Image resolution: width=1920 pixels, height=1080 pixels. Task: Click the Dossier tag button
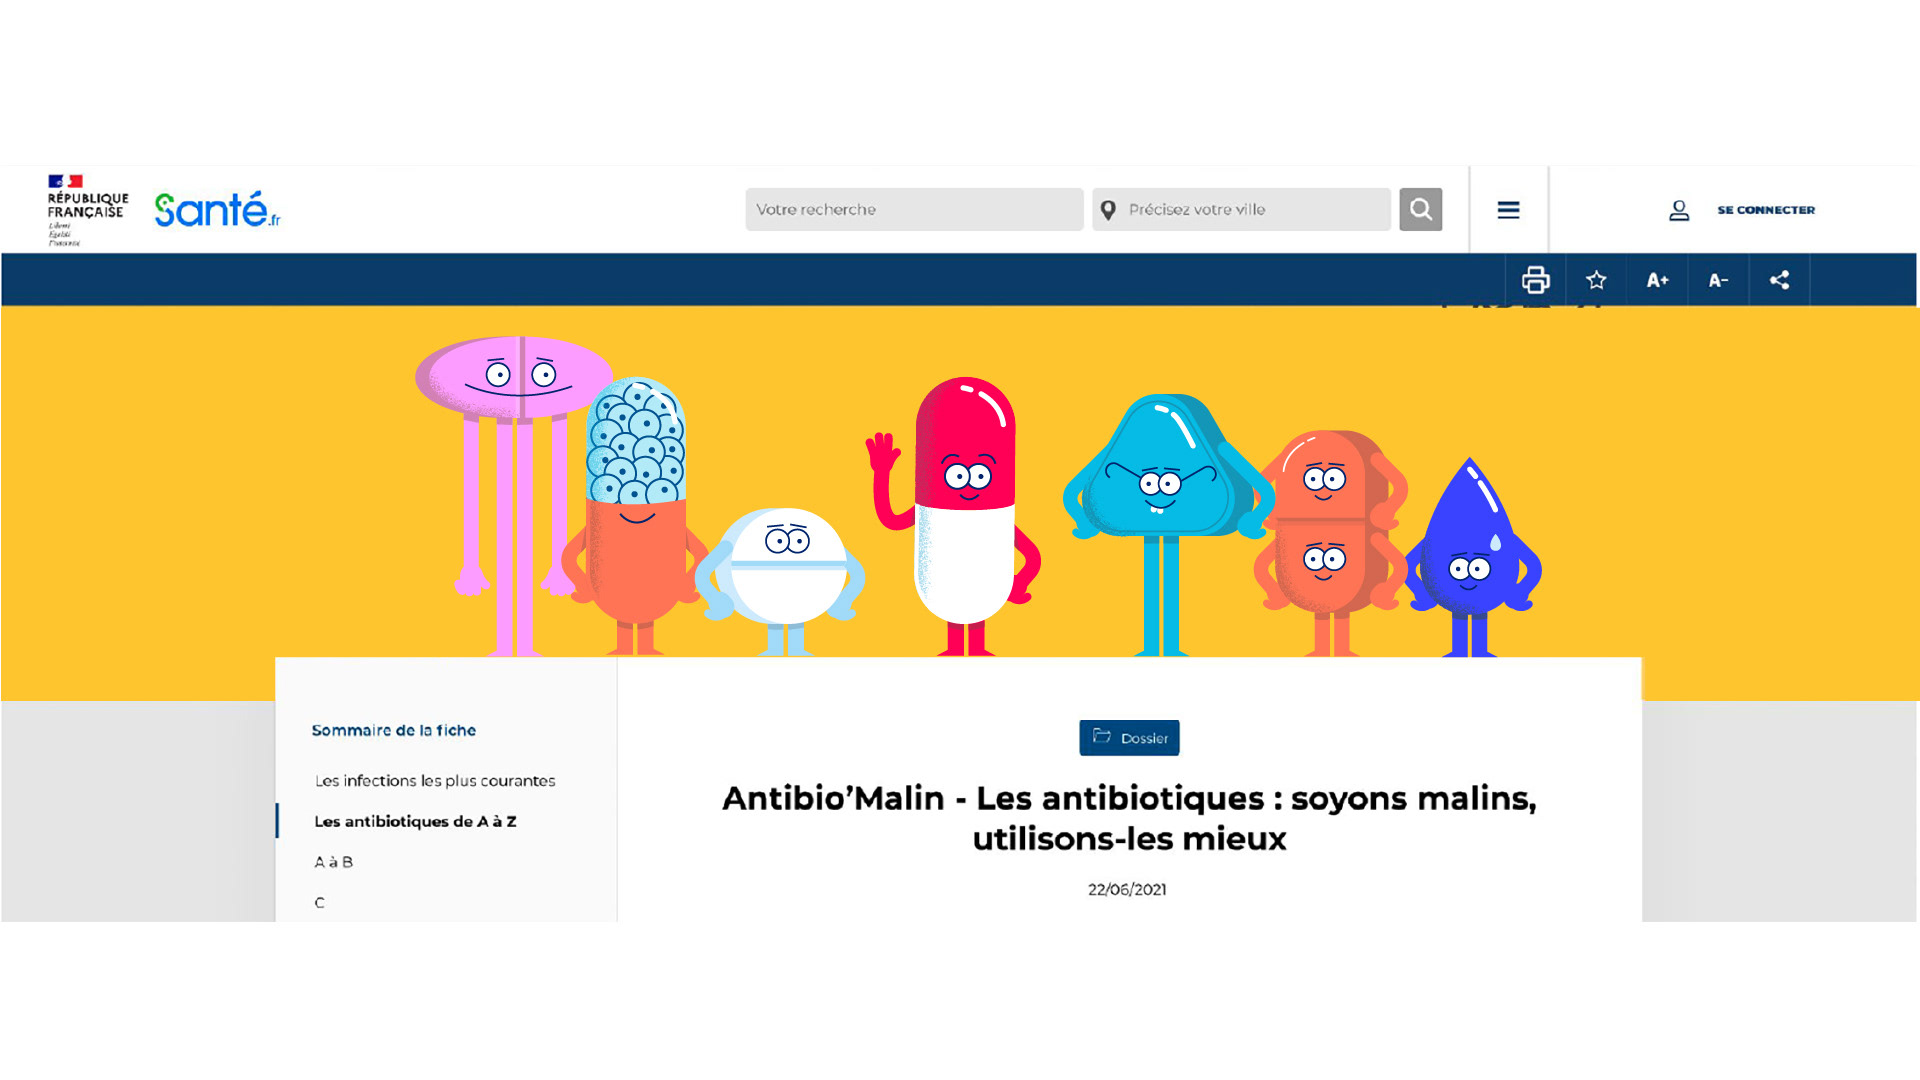1129,738
